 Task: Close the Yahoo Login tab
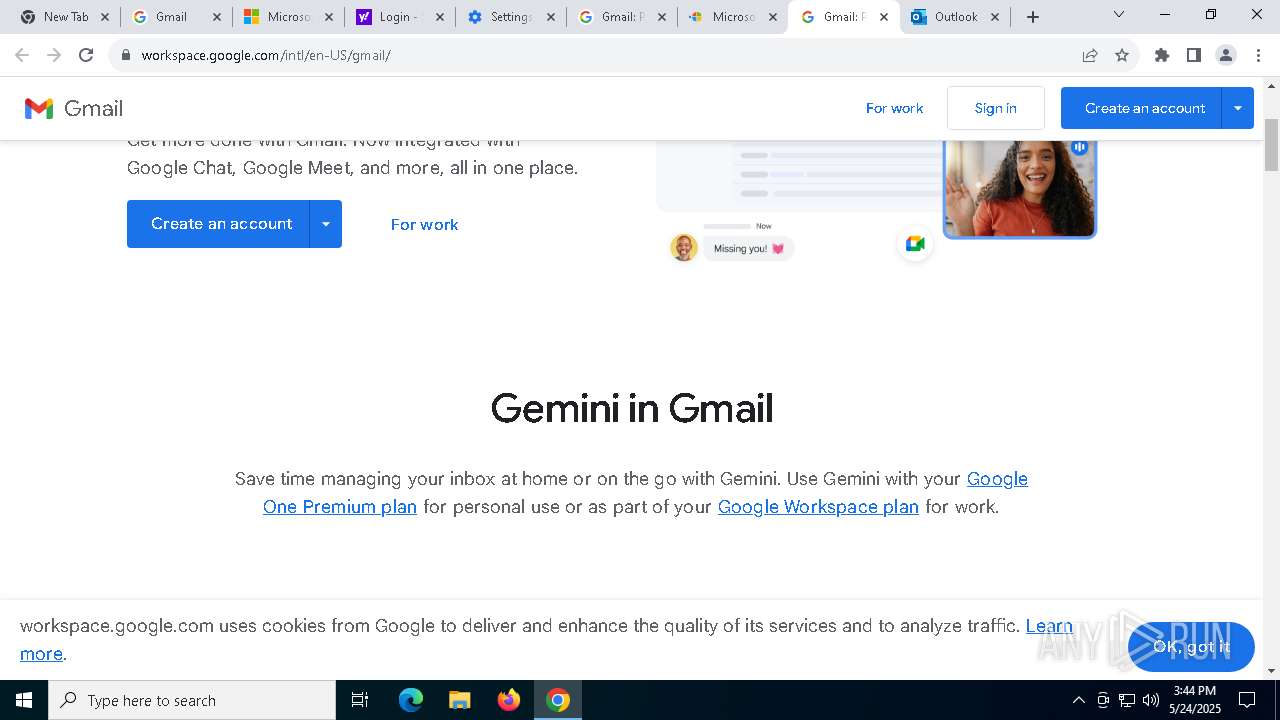click(439, 17)
